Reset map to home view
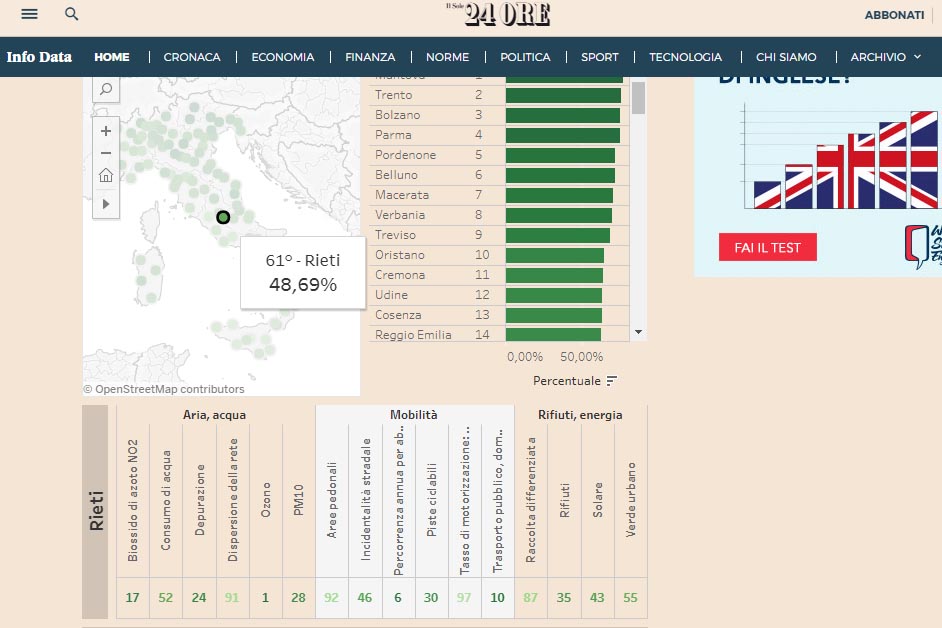The image size is (942, 628). click(x=106, y=176)
